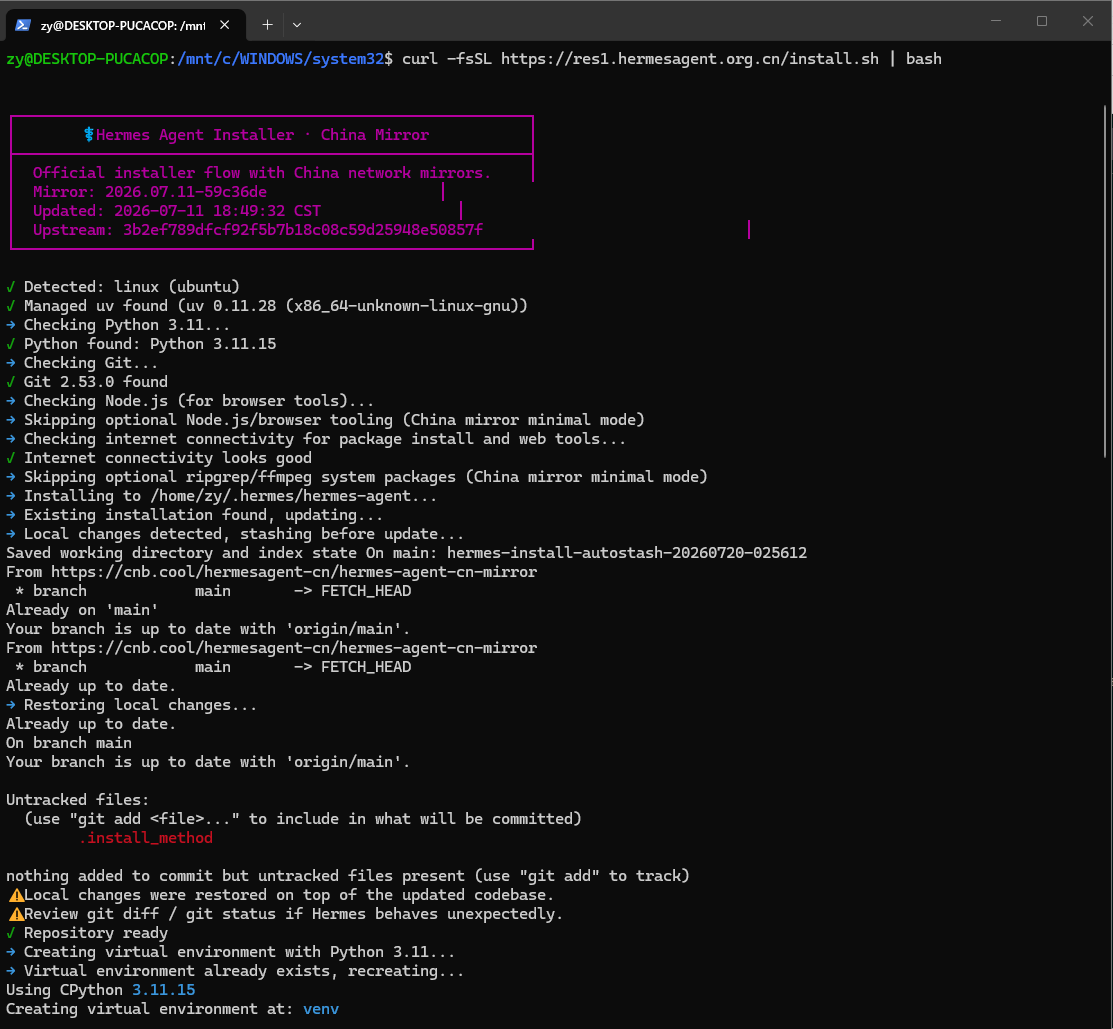Click 'Git 2.53.0 found' line
Viewport: 1113px width, 1029px height.
click(87, 382)
